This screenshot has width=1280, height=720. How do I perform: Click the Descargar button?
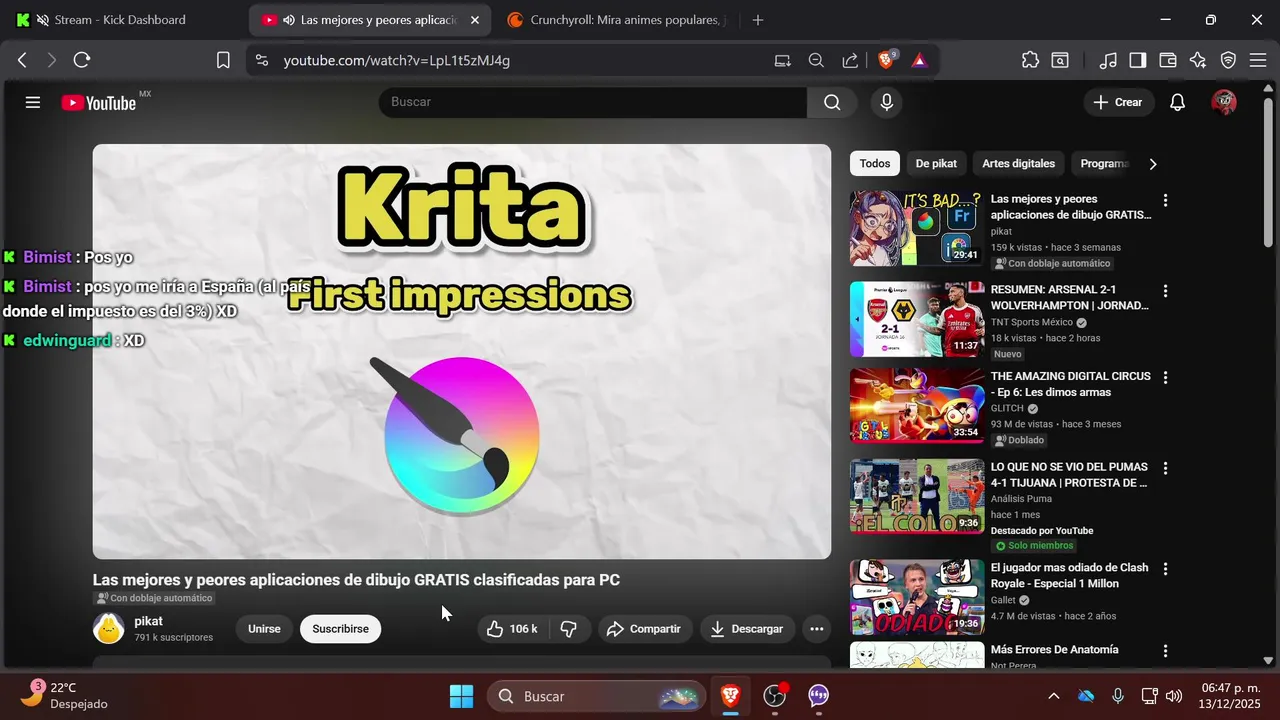(x=747, y=629)
